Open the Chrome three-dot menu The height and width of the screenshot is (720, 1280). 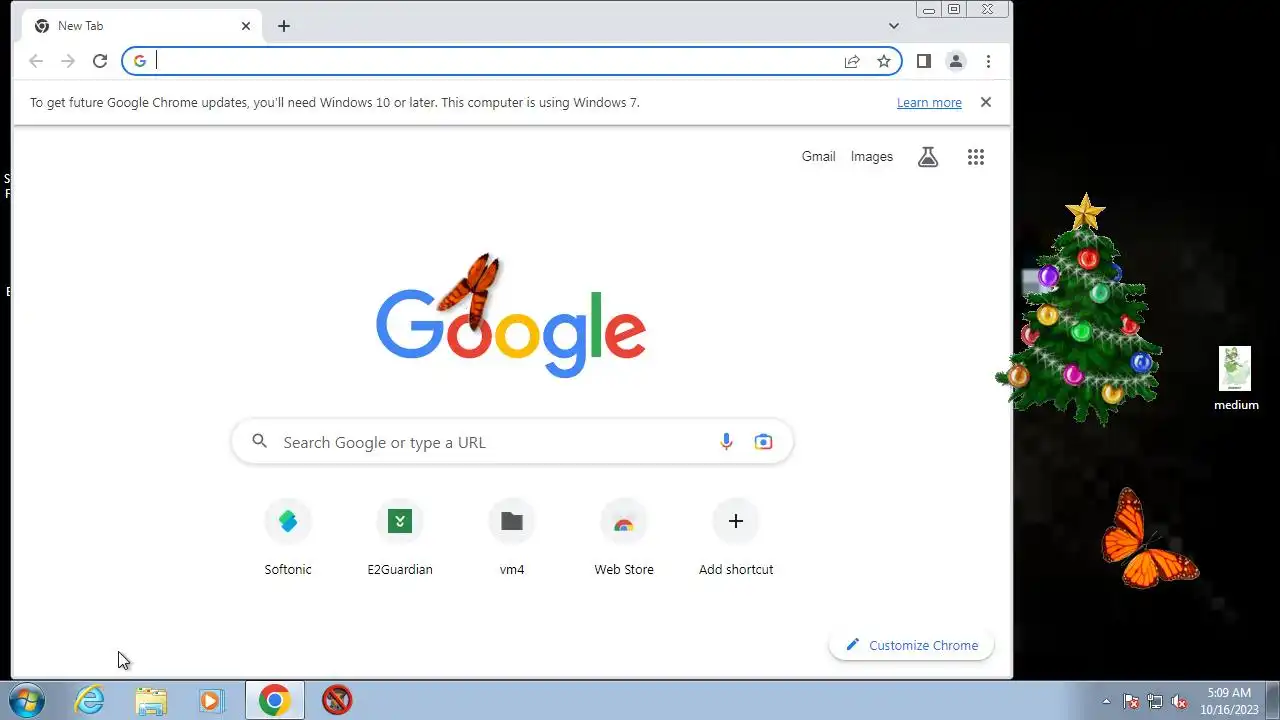point(988,61)
